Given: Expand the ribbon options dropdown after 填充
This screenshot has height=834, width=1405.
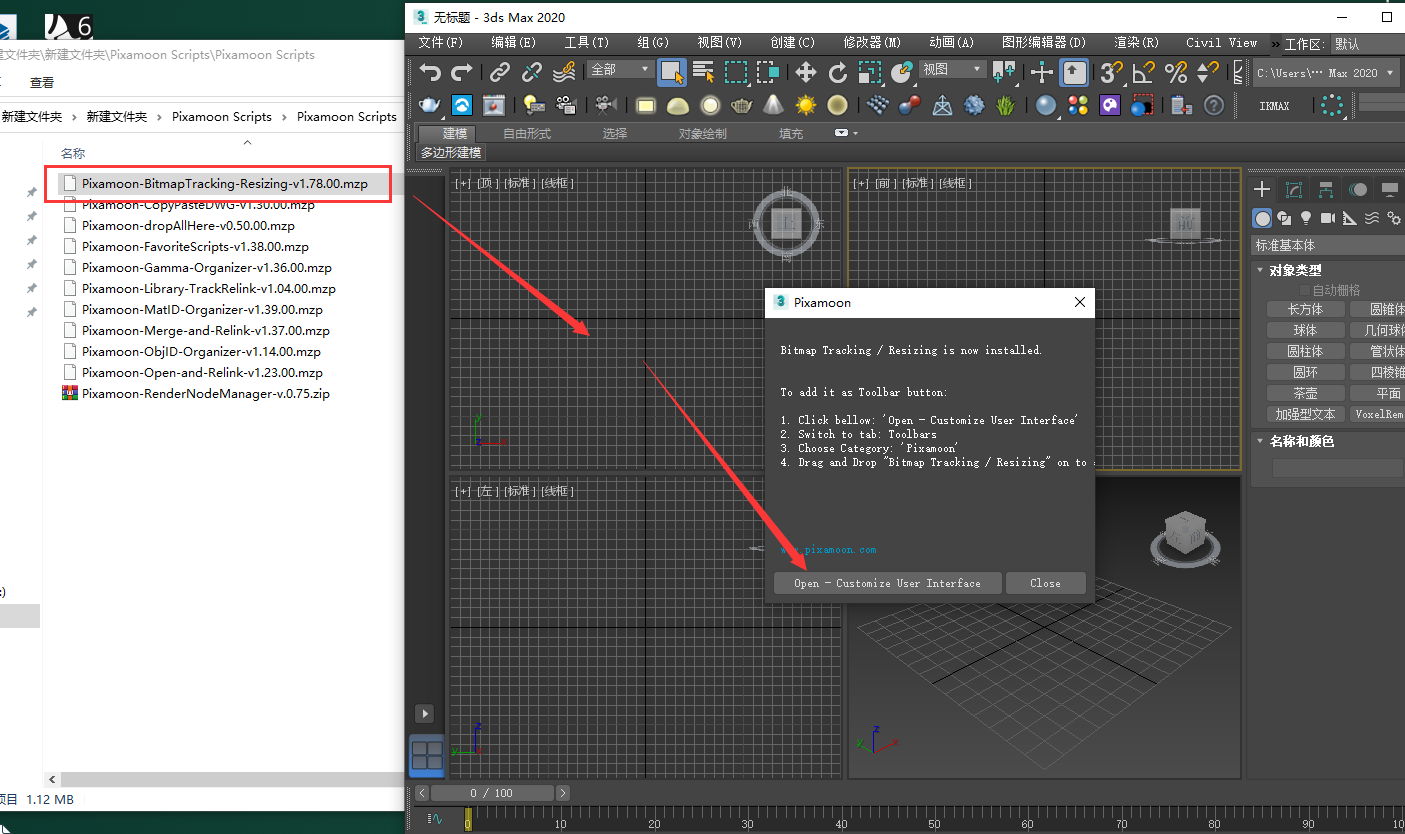Looking at the screenshot, I should tap(846, 133).
